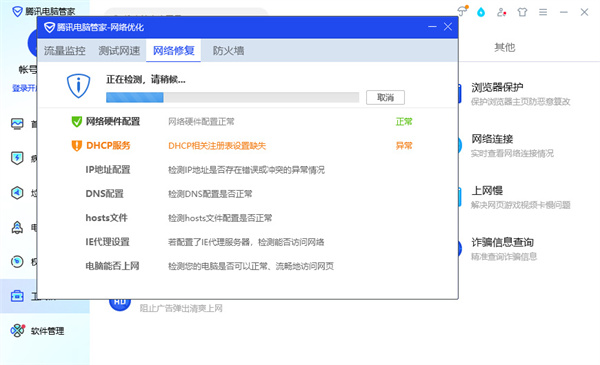Open 网络连接 tool in main window
The width and height of the screenshot is (600, 365).
pyautogui.click(x=512, y=146)
